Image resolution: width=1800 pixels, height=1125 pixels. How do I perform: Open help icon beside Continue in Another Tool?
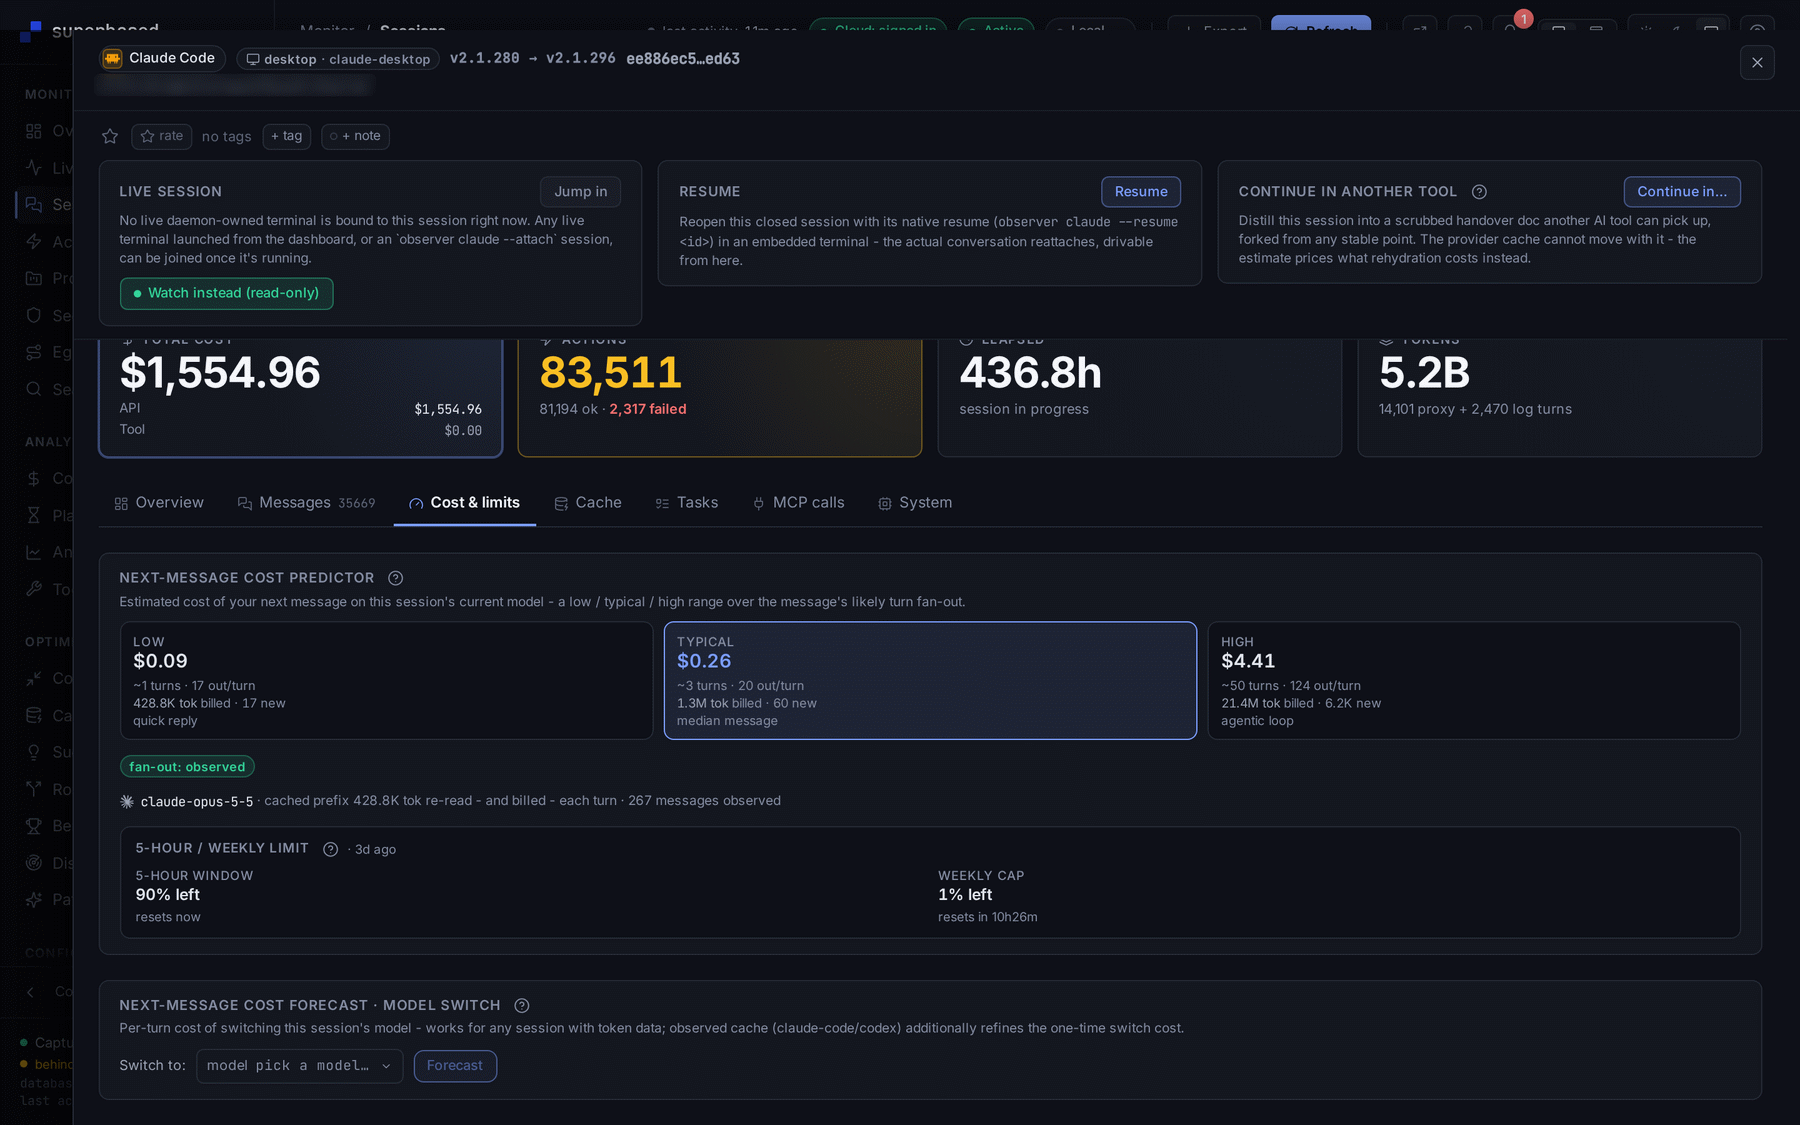pos(1479,192)
